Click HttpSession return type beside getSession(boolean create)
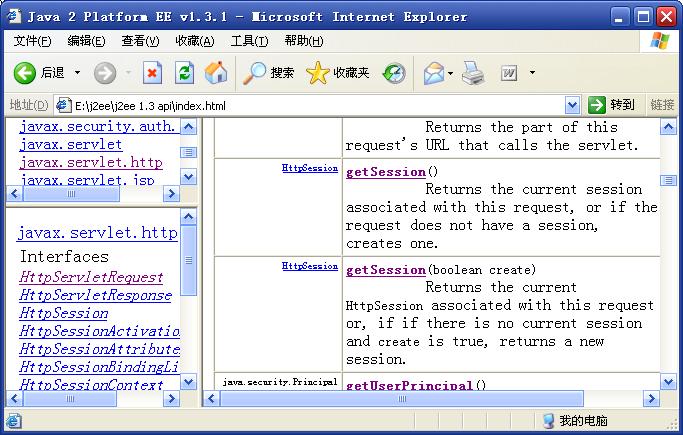The height and width of the screenshot is (435, 683). coord(310,266)
